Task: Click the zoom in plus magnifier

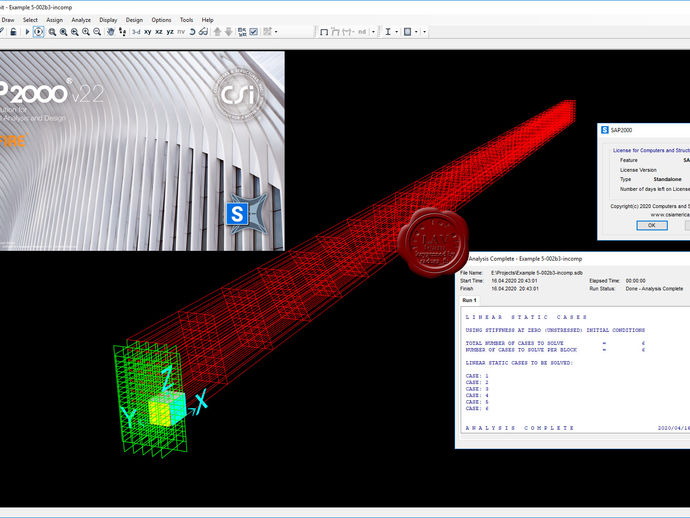Action: pos(86,32)
